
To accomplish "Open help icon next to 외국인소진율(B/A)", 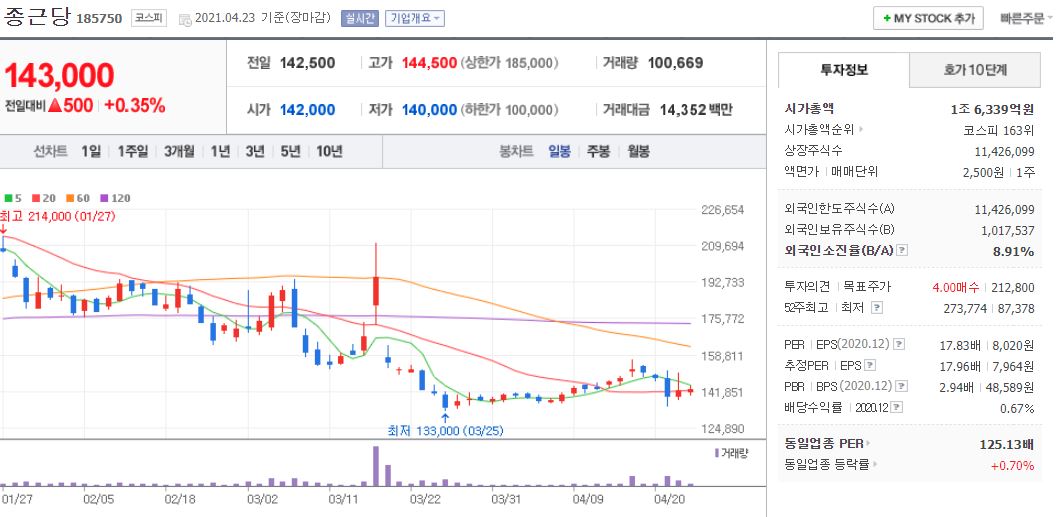I will tap(902, 251).
